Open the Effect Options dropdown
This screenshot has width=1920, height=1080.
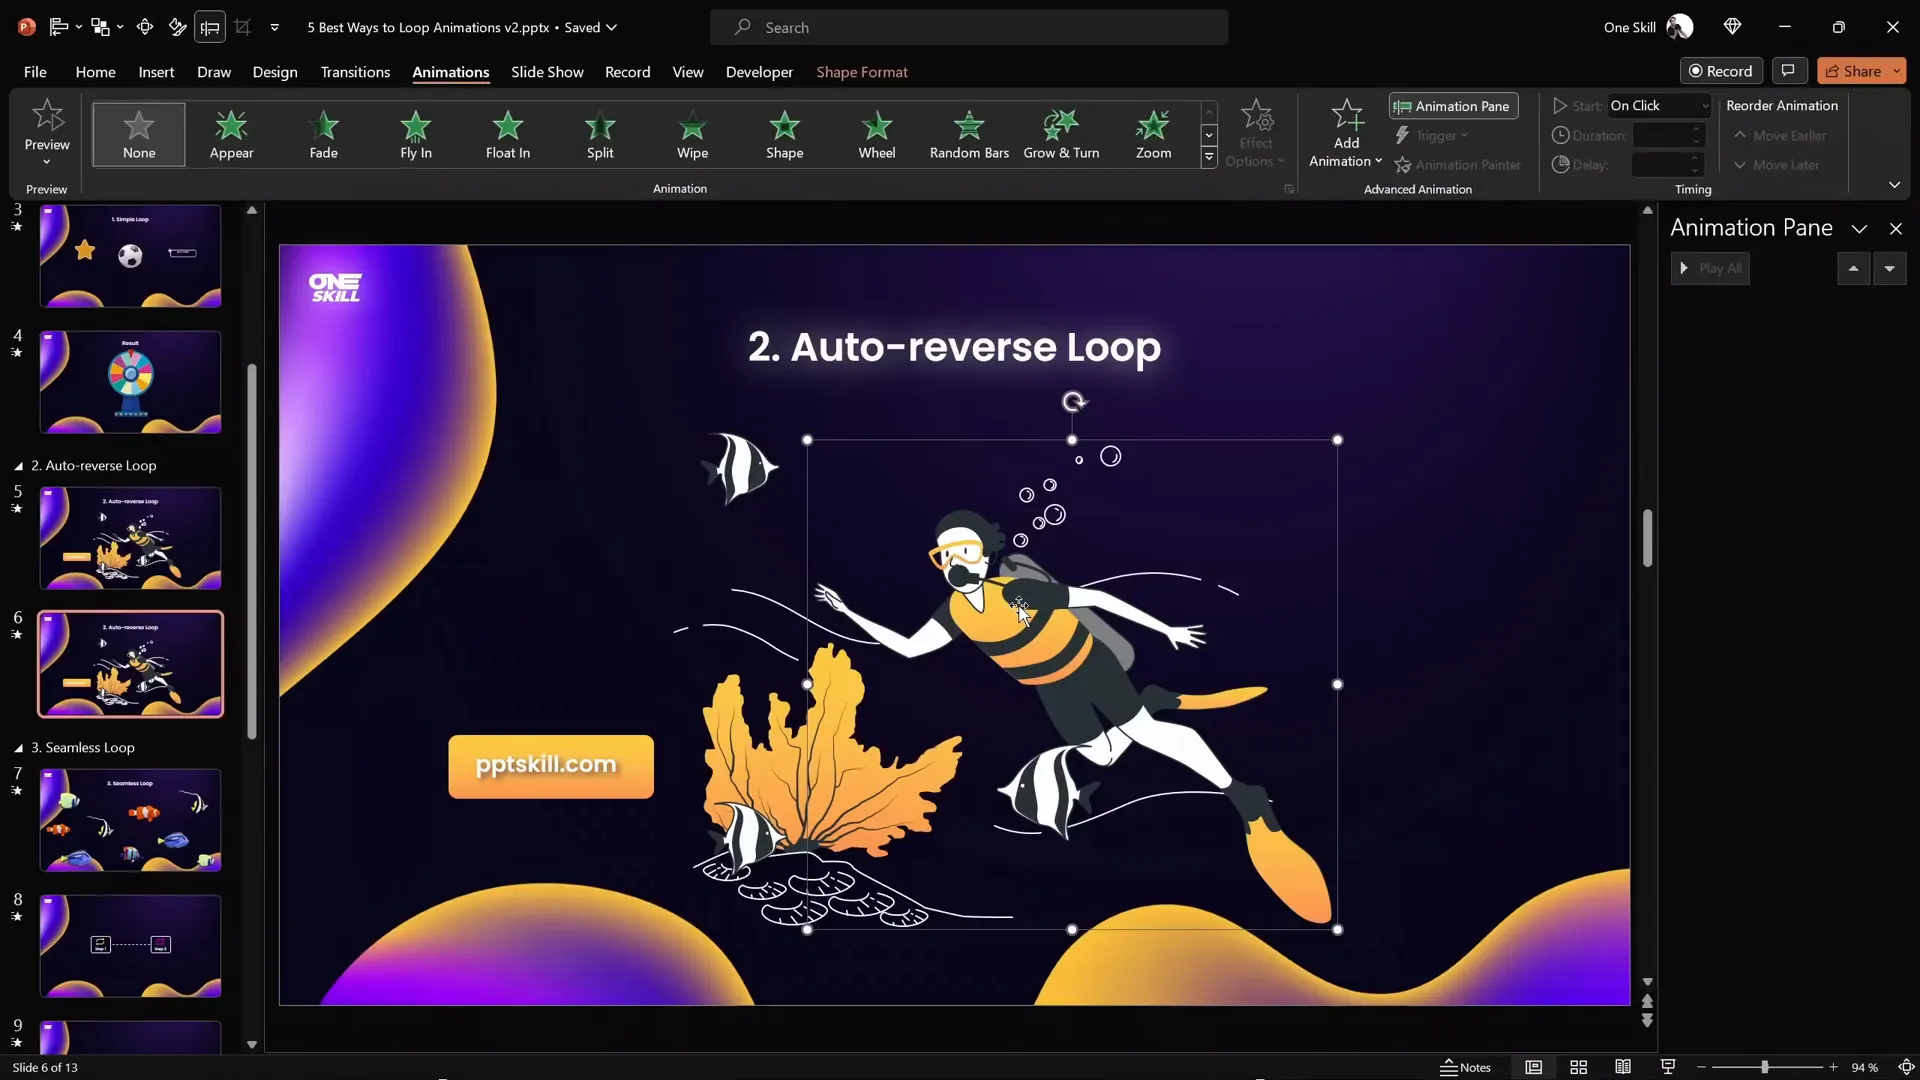[x=1256, y=134]
